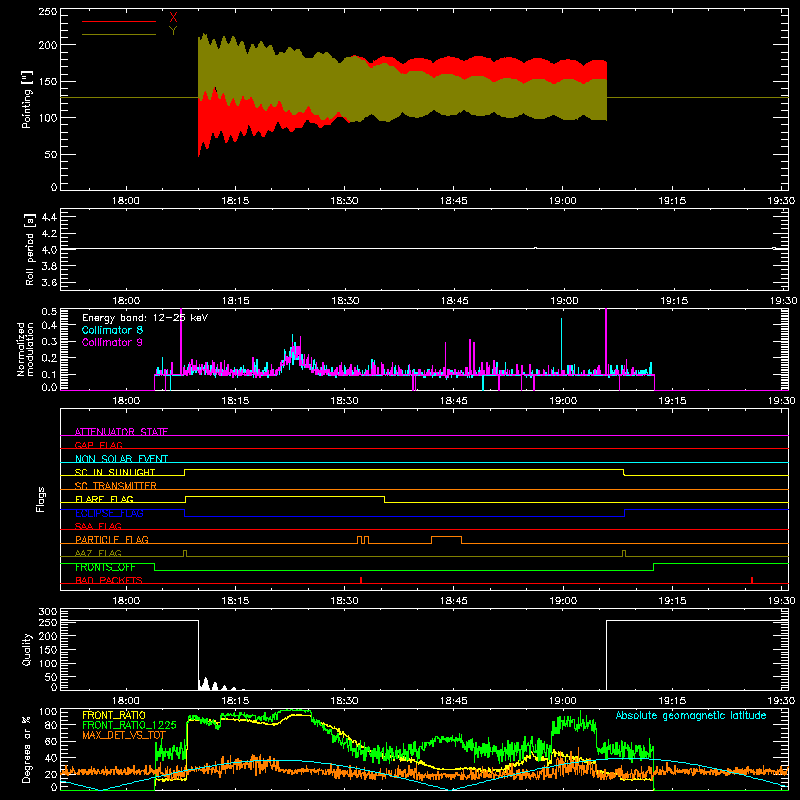Screen dimensions: 800x800
Task: Click the 19:00 time label under Pointing plot
Action: point(563,201)
